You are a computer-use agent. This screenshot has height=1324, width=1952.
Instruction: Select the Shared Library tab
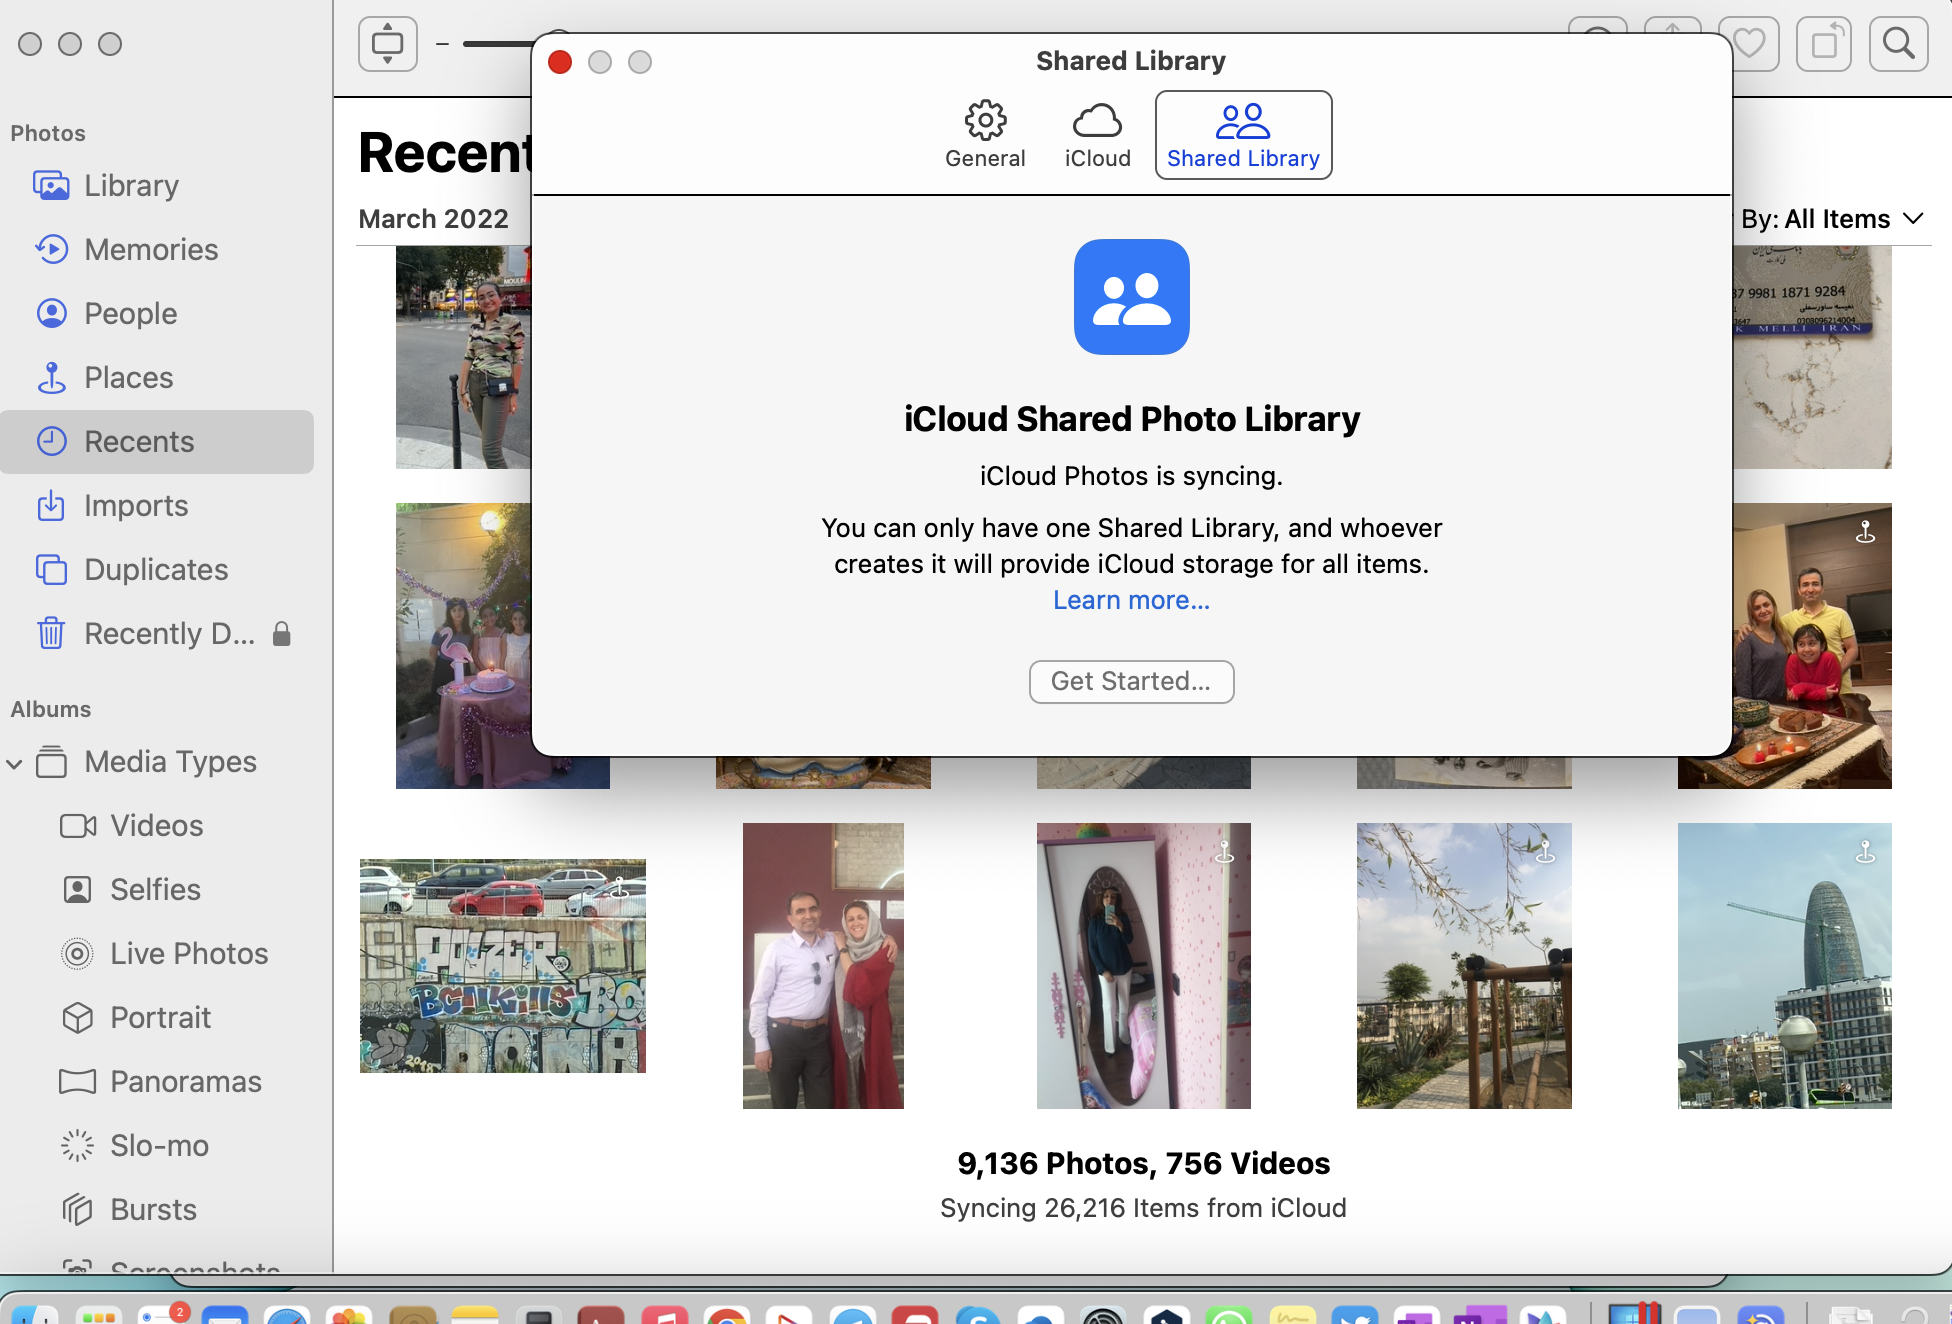click(x=1243, y=135)
